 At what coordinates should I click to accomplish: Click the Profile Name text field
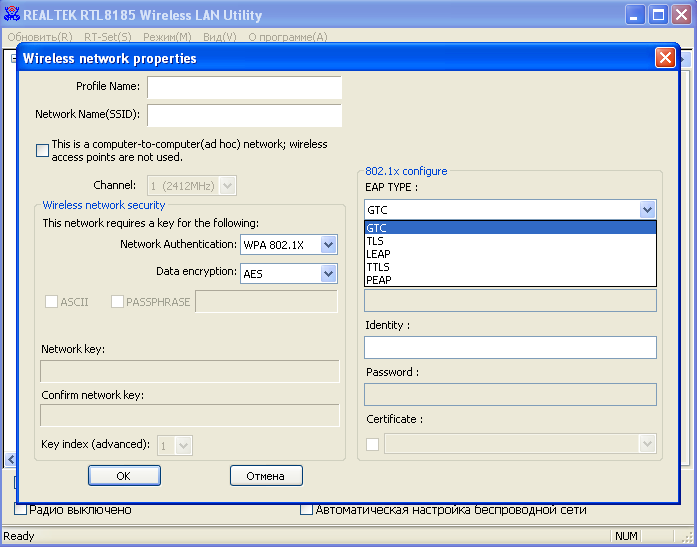tap(244, 87)
